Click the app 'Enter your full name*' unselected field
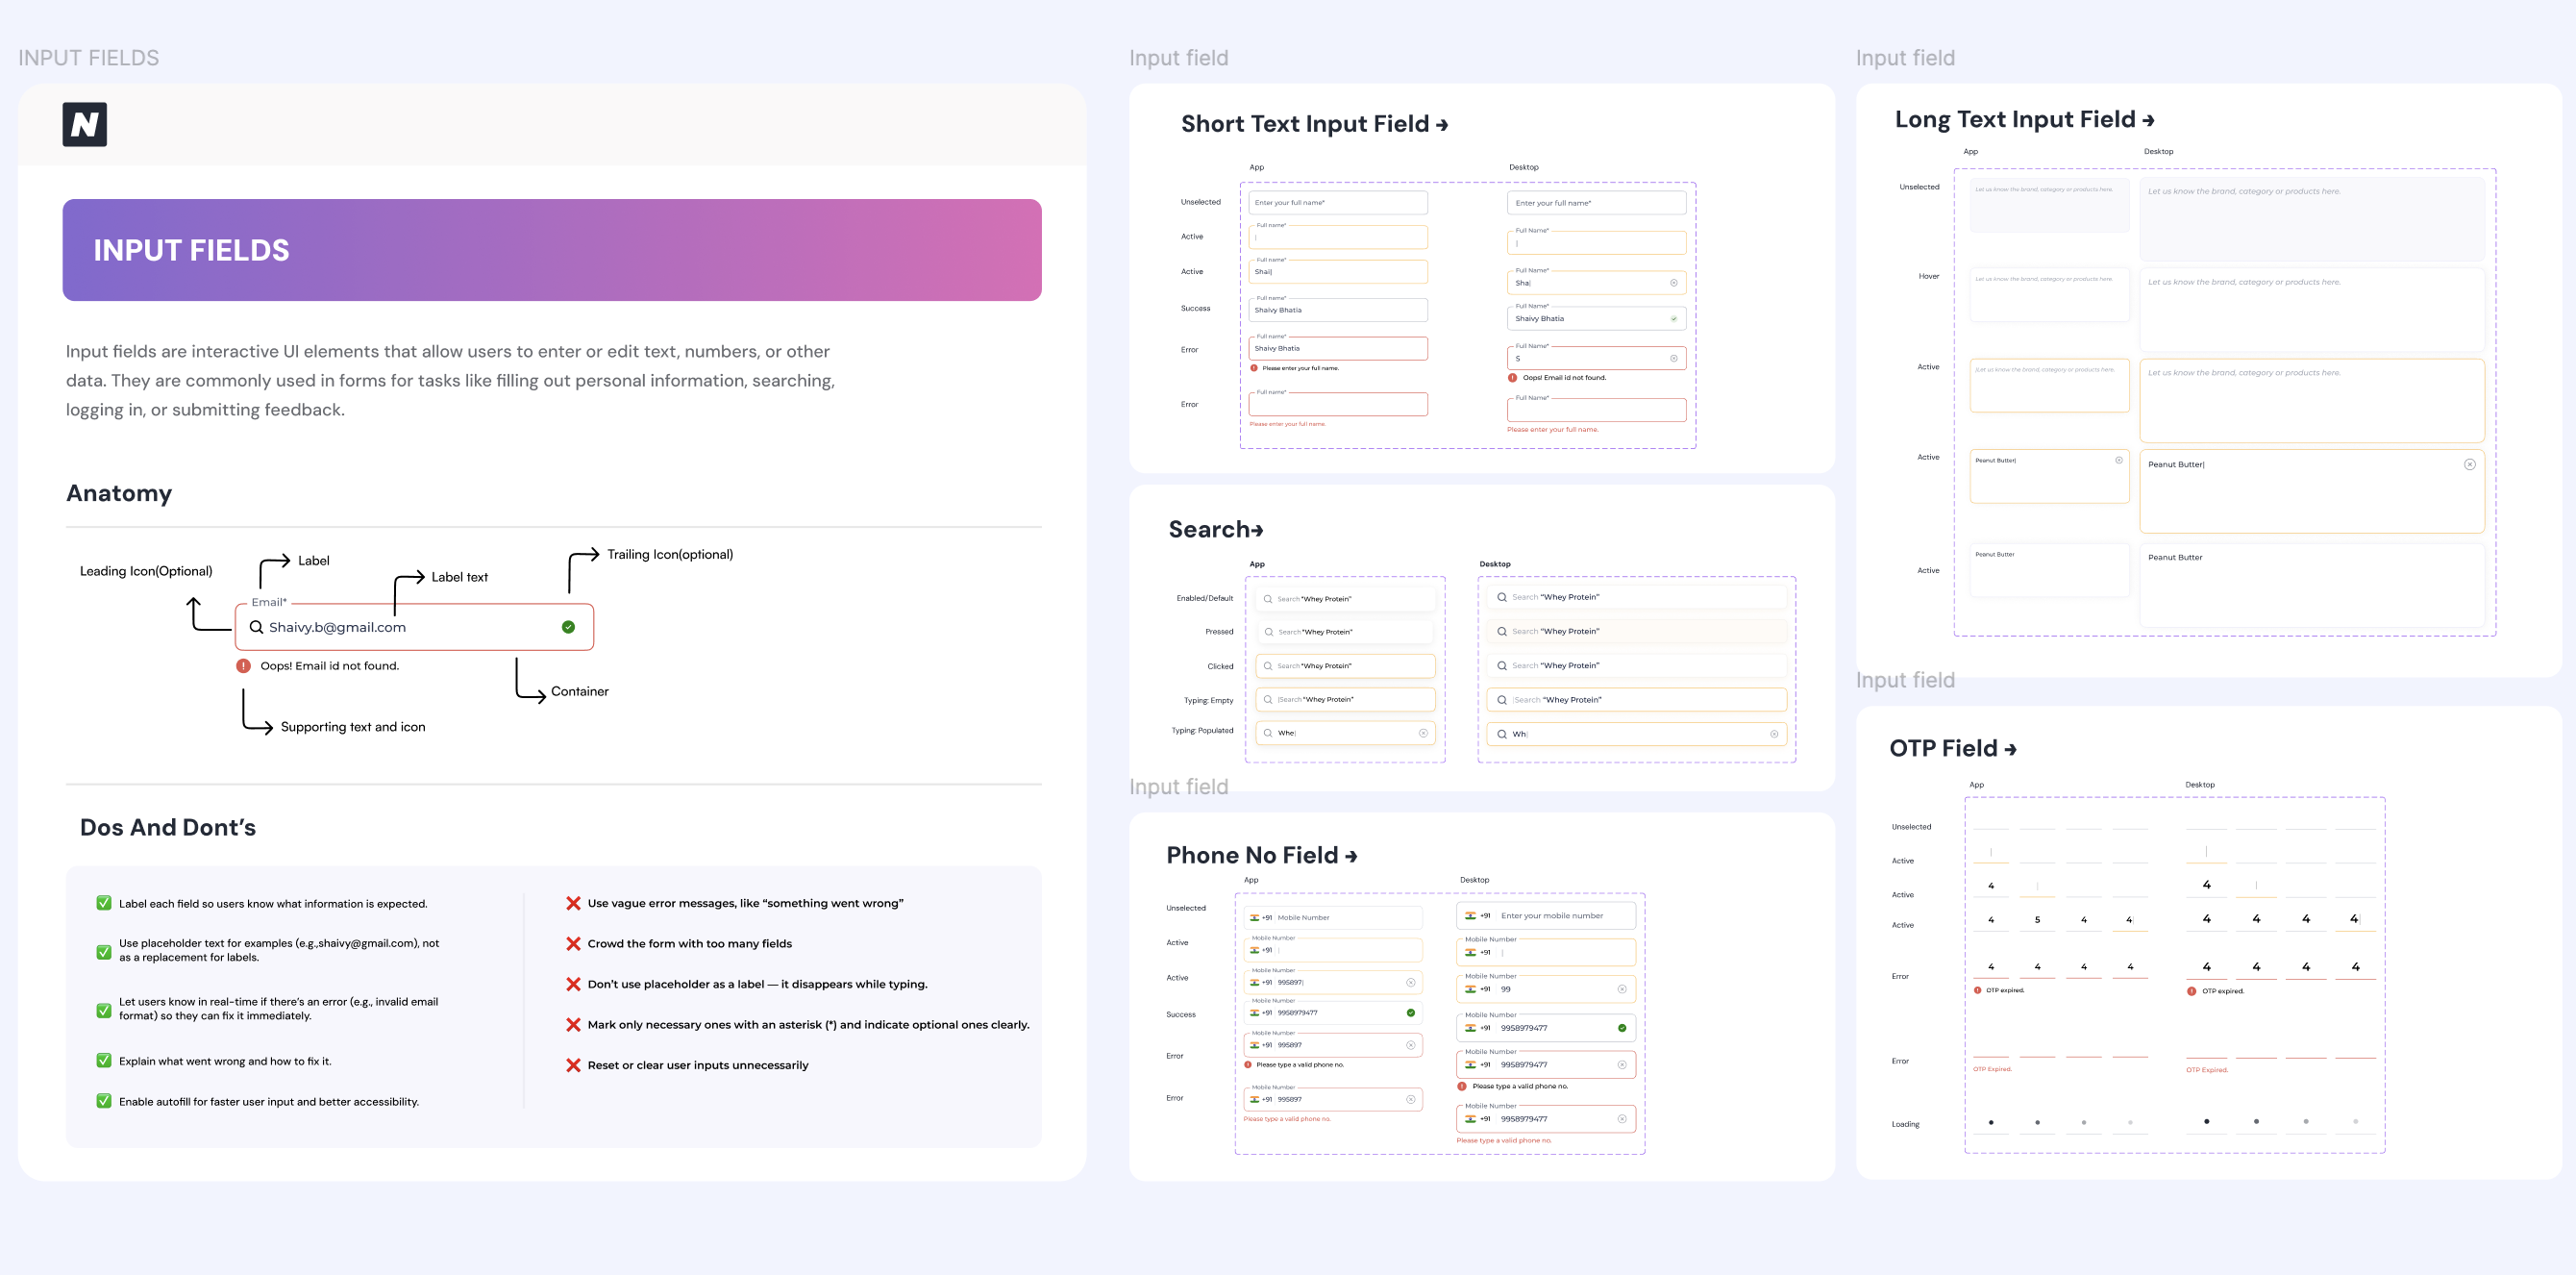The width and height of the screenshot is (2576, 1275). (x=1338, y=202)
